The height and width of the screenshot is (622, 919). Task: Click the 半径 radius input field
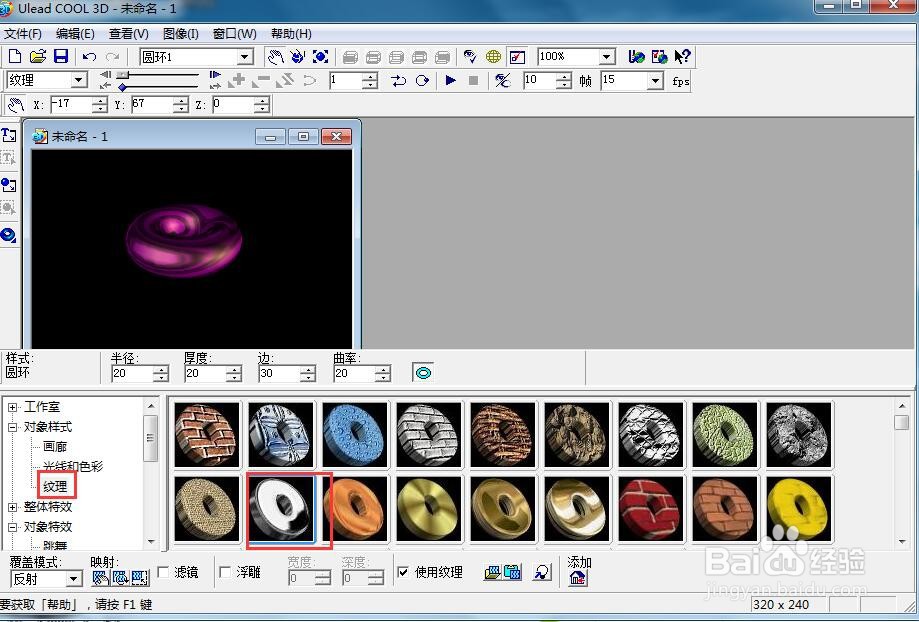coord(133,373)
